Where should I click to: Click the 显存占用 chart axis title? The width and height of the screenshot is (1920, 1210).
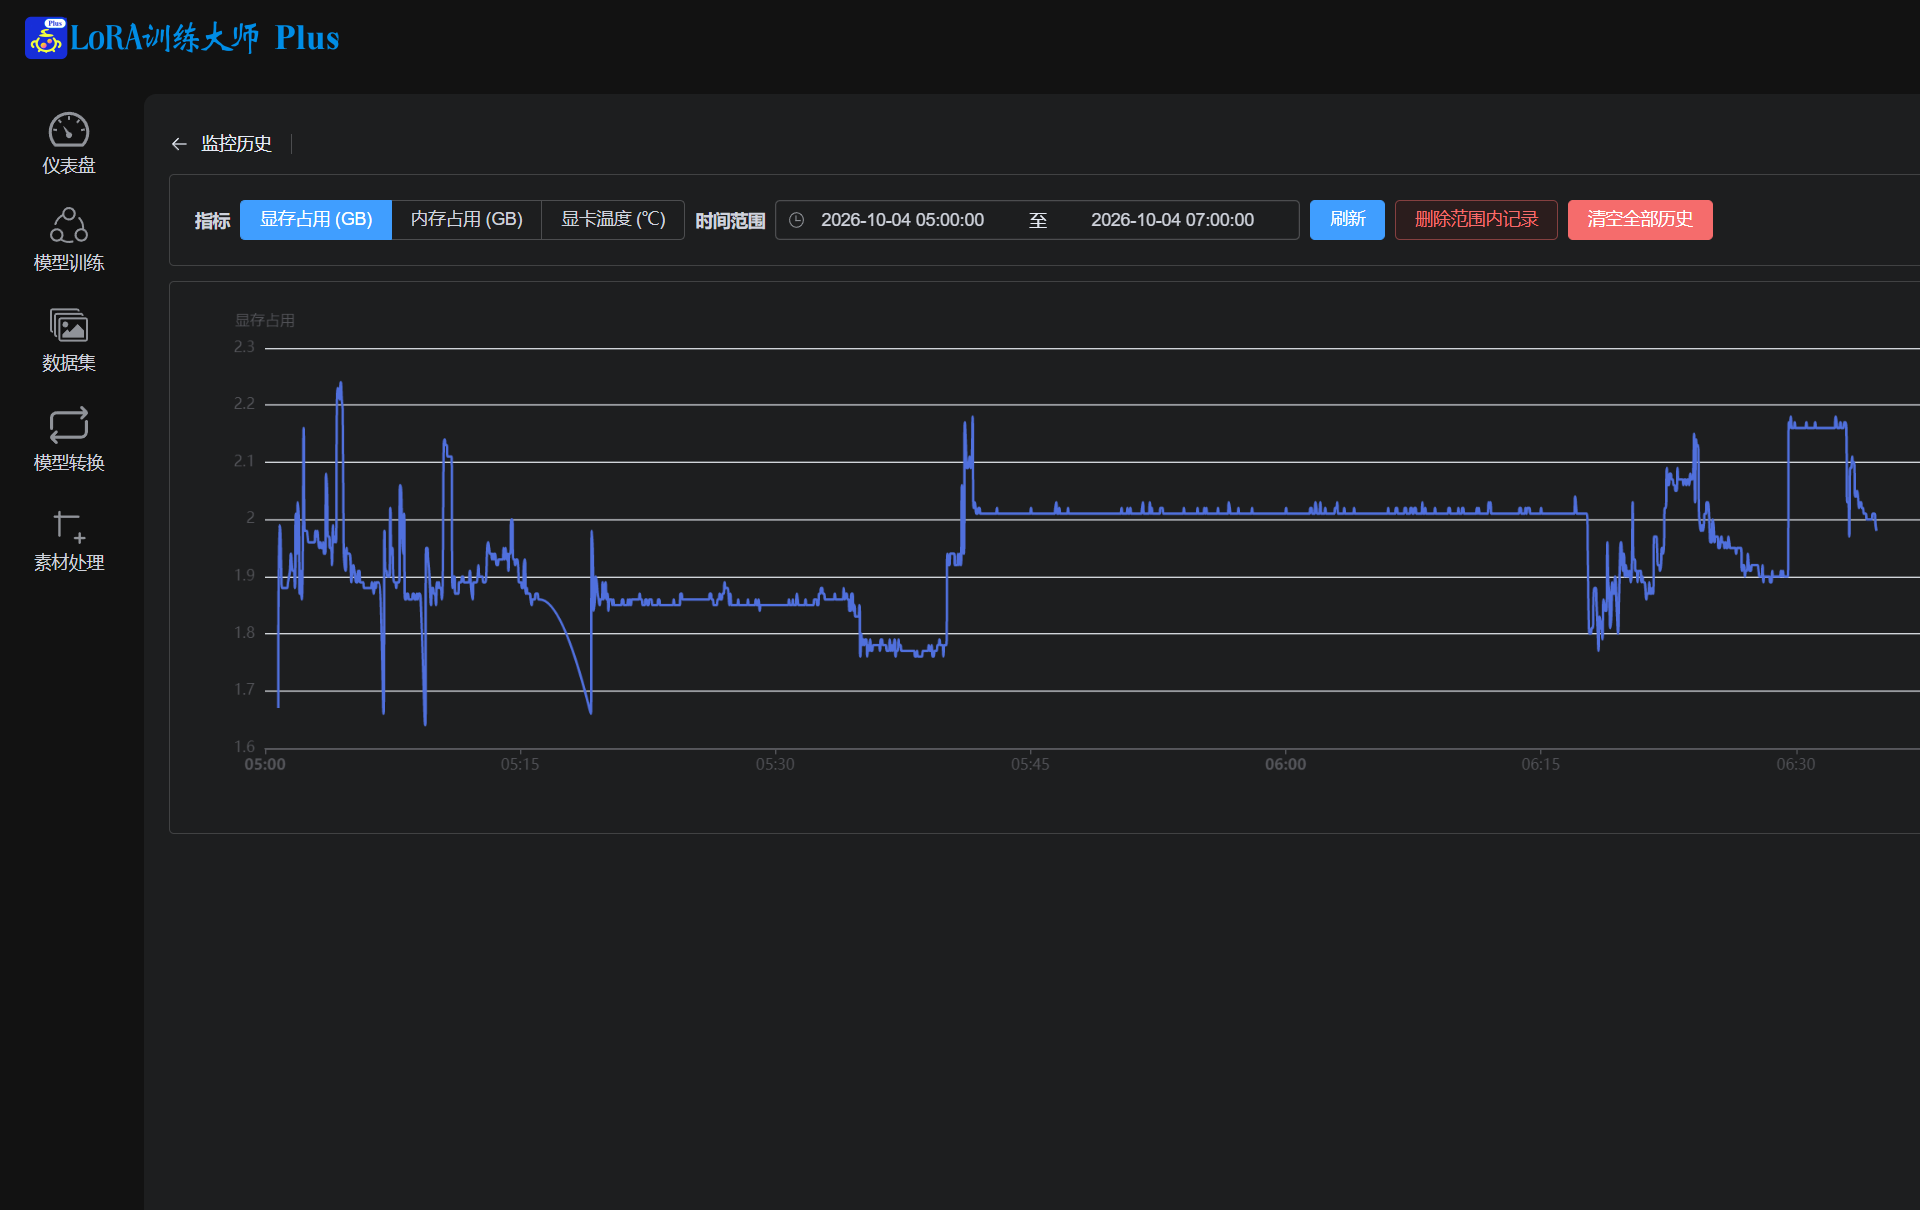click(x=264, y=320)
